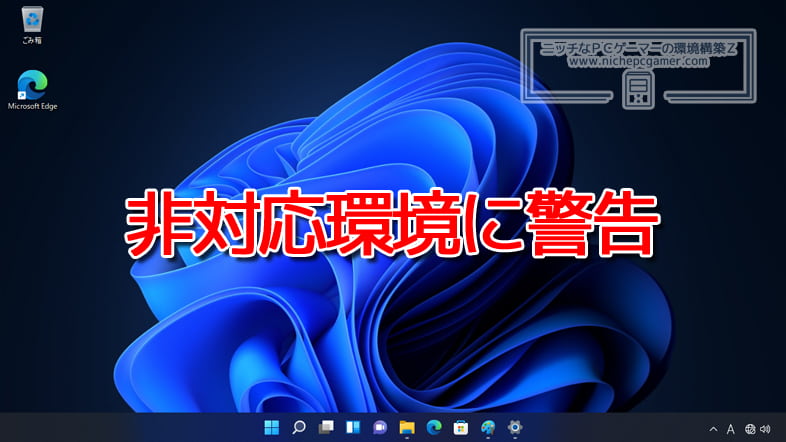Launch Teams Chat from the taskbar
This screenshot has height=442, width=786.
(379, 428)
